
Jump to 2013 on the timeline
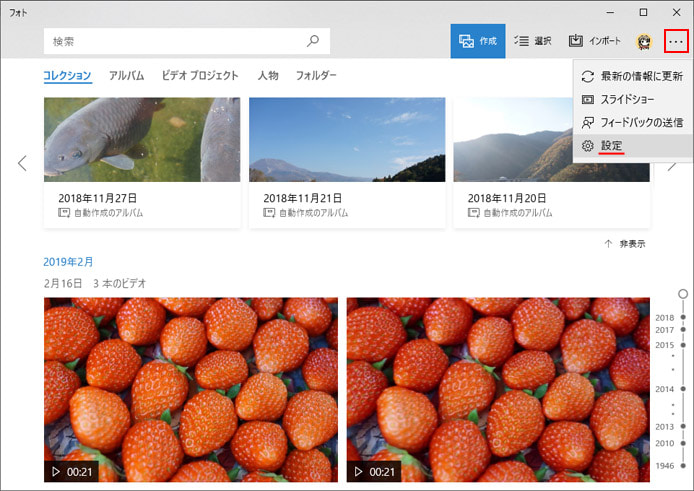coord(670,426)
